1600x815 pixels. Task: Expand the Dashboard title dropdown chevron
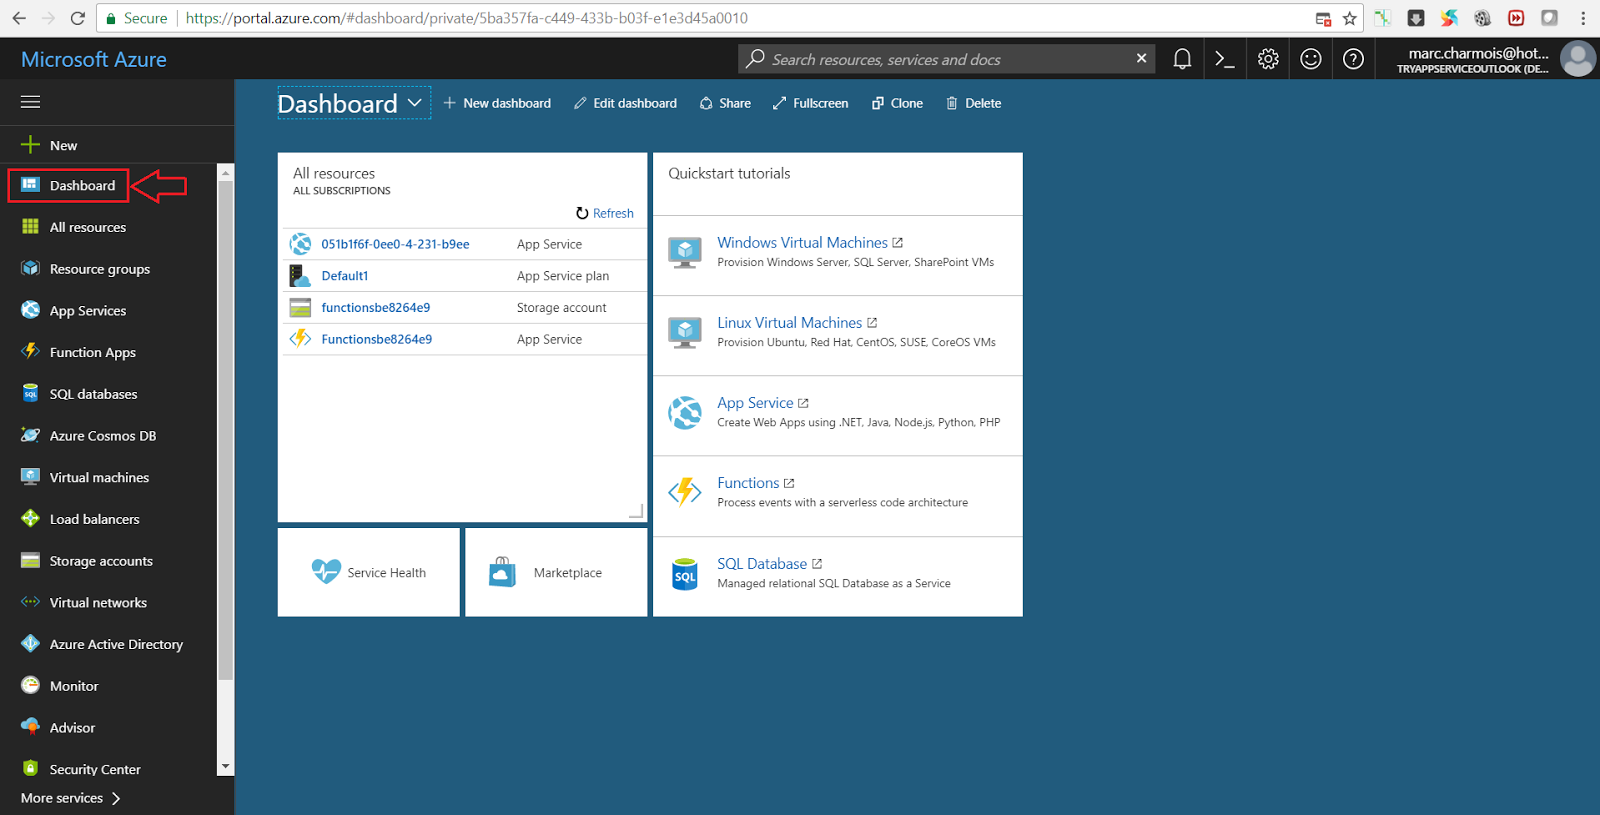click(x=414, y=103)
